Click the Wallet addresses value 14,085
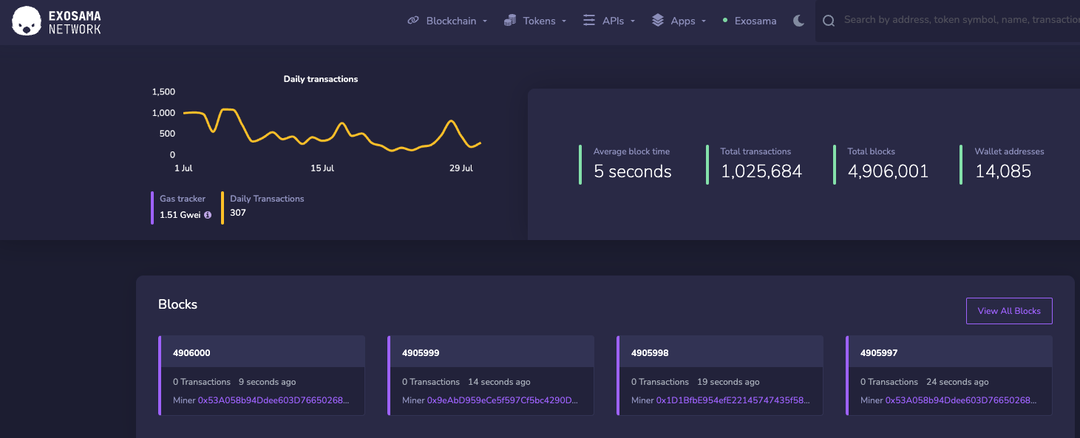The width and height of the screenshot is (1080, 438). click(x=1003, y=171)
